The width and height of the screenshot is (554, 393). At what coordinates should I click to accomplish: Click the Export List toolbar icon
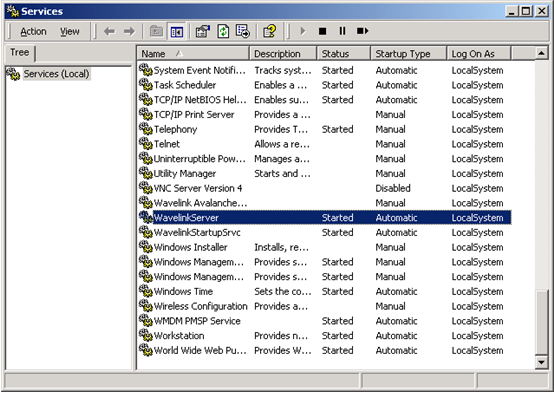click(243, 31)
